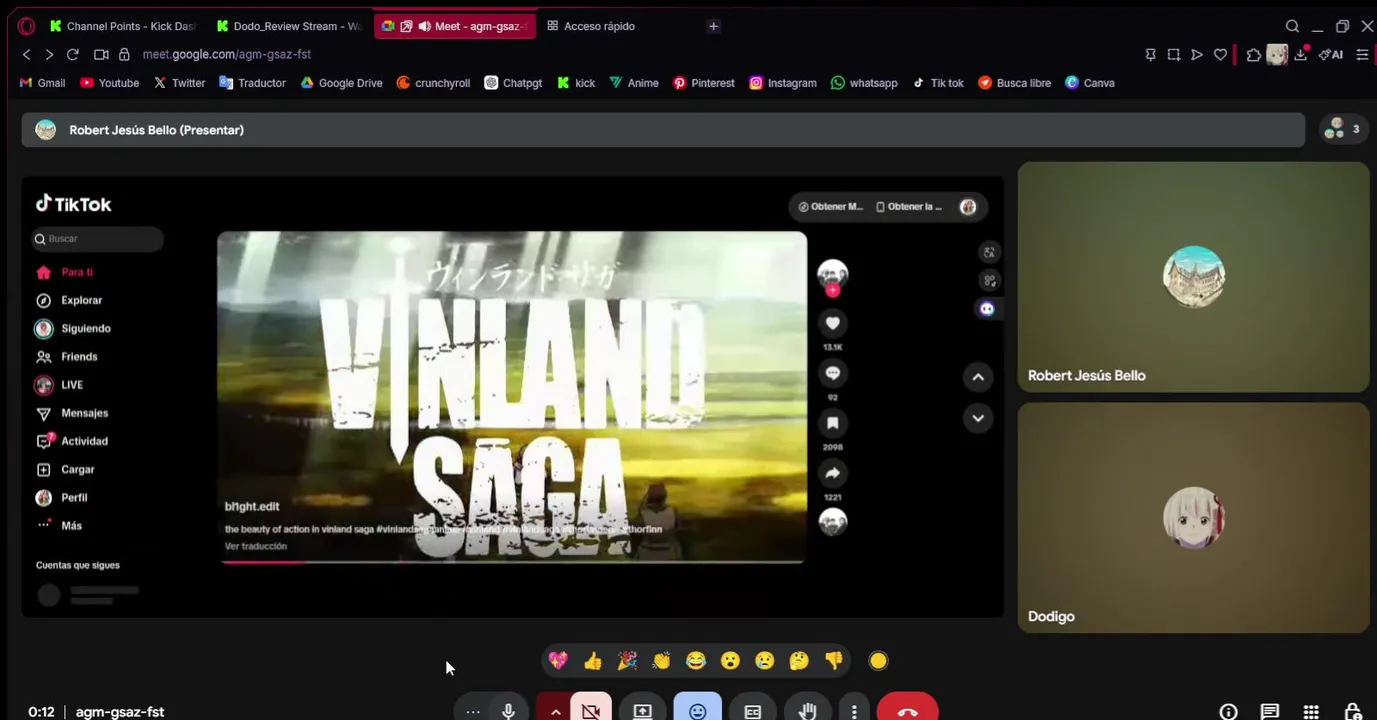
Task: Raise hand in the meeting
Action: click(808, 711)
